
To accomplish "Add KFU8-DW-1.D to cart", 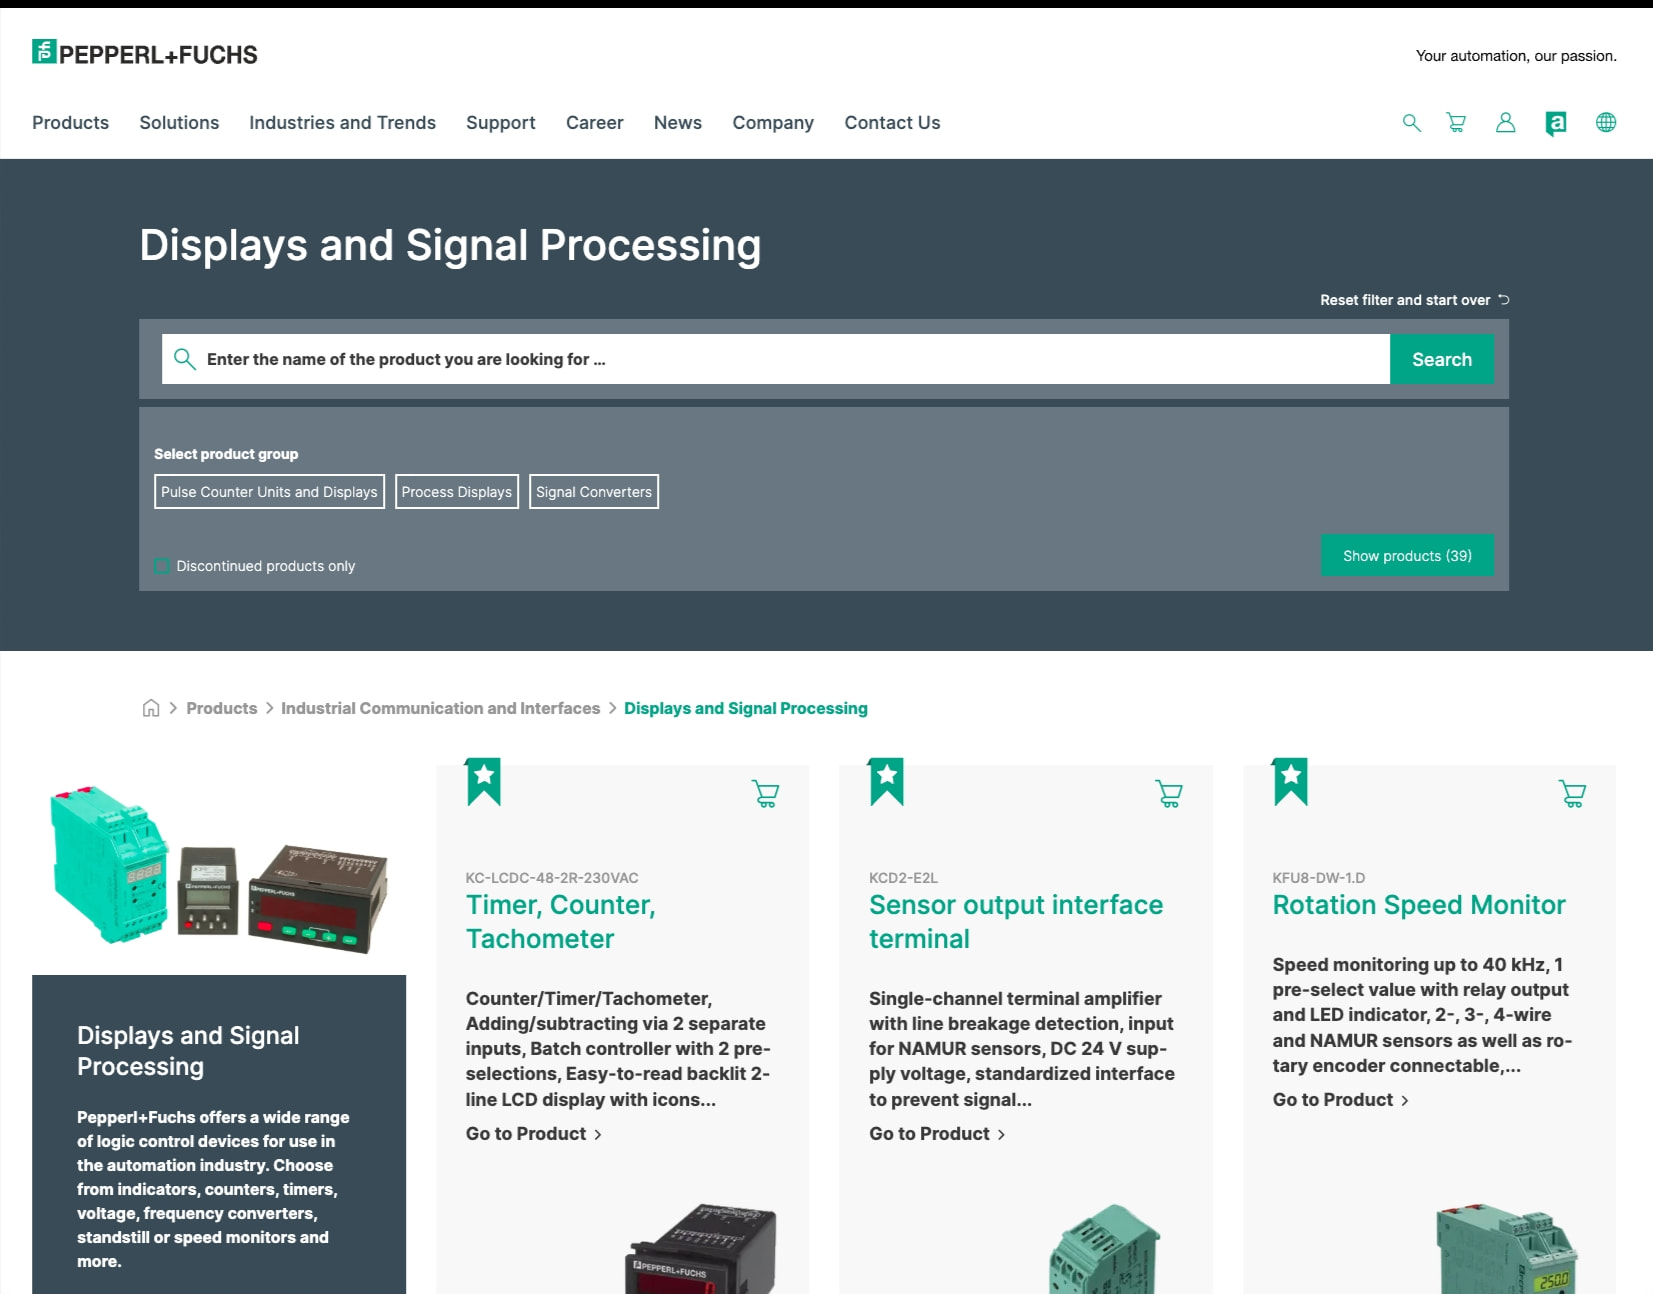I will click(x=1573, y=794).
